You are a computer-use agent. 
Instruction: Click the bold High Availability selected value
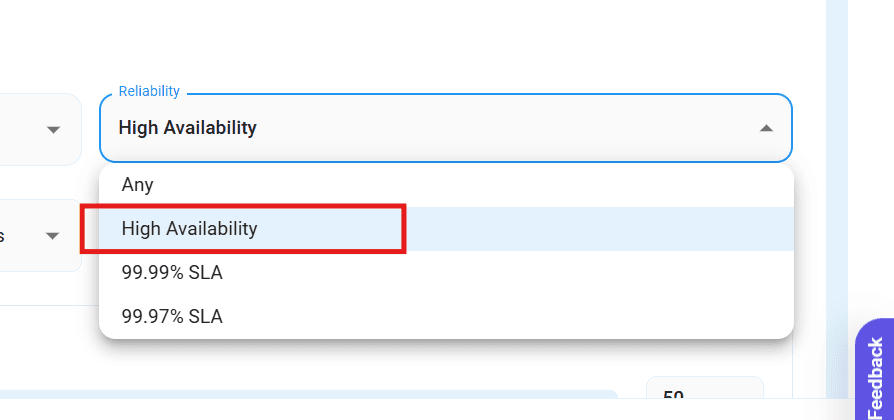188,128
